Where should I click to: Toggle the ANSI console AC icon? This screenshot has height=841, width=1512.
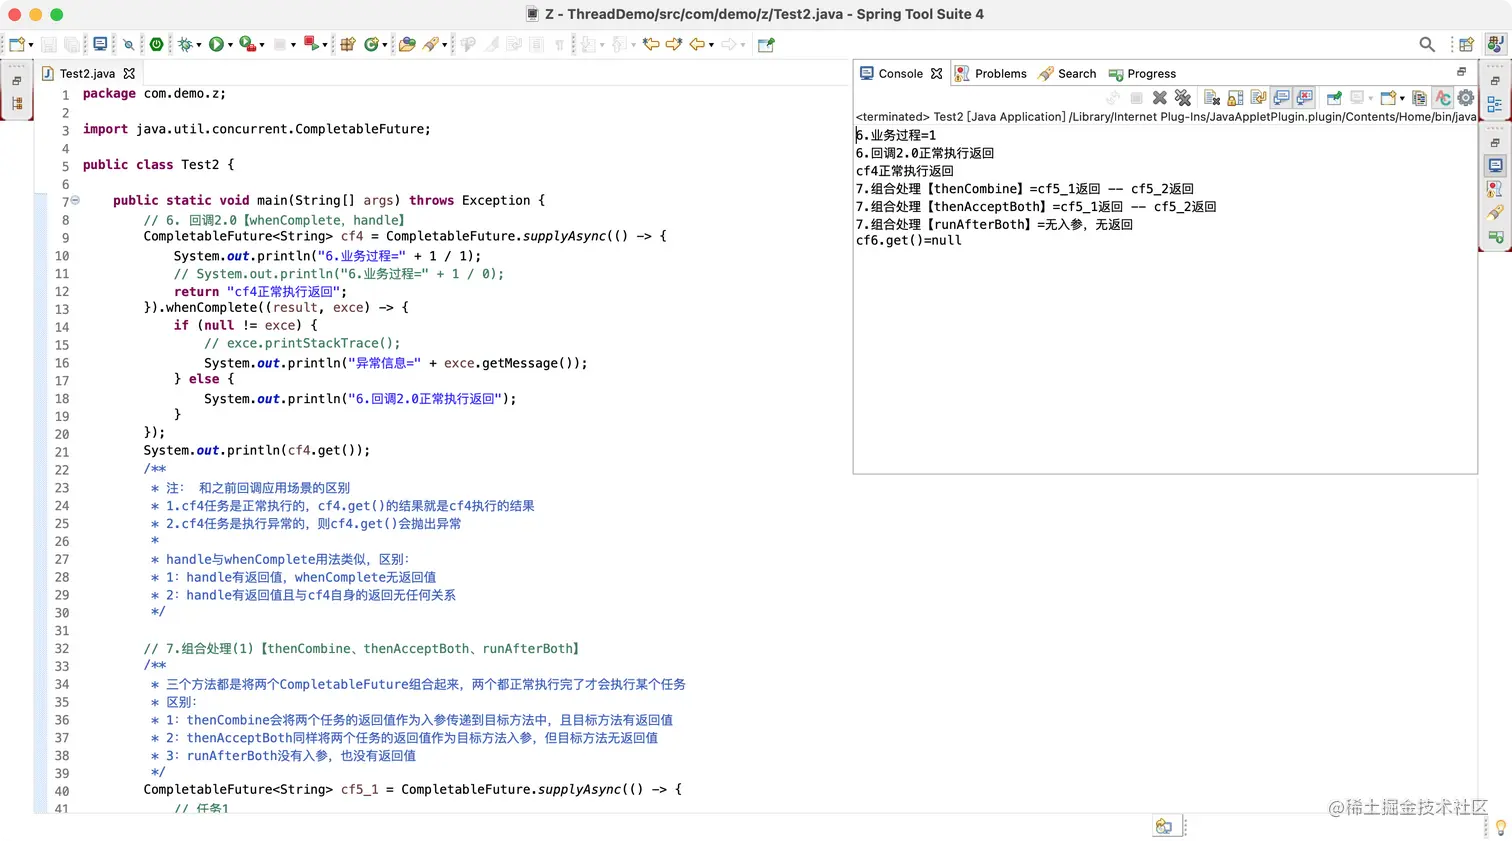(x=1442, y=98)
